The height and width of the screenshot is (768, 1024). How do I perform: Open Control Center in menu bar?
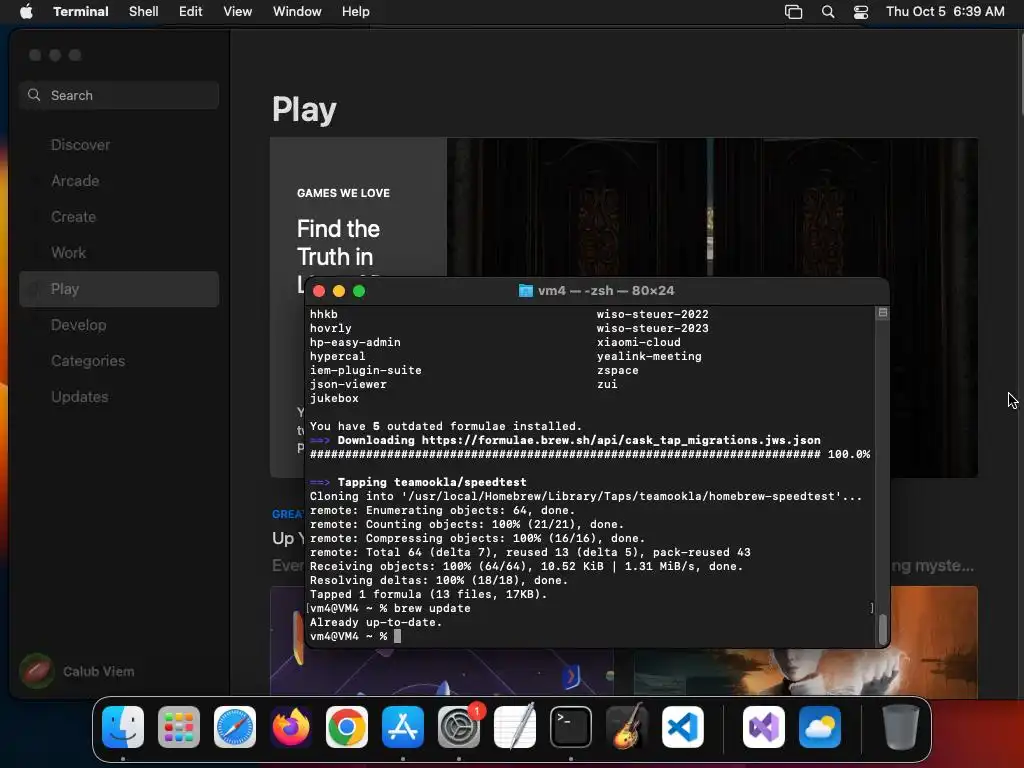pyautogui.click(x=861, y=12)
